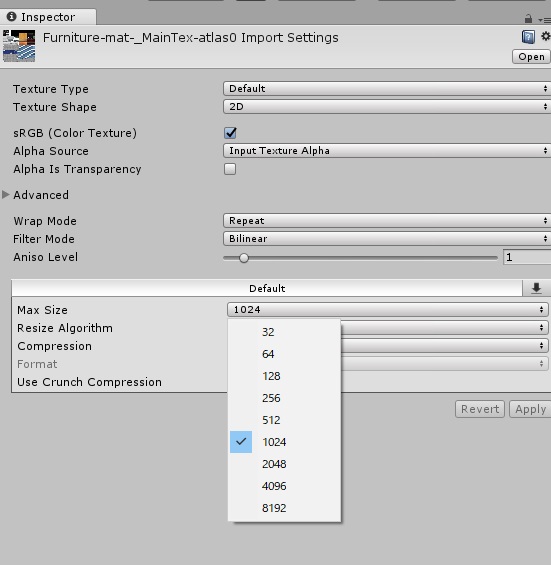This screenshot has width=551, height=565.
Task: Enable Alpha Is Transparency checkbox
Action: [230, 169]
